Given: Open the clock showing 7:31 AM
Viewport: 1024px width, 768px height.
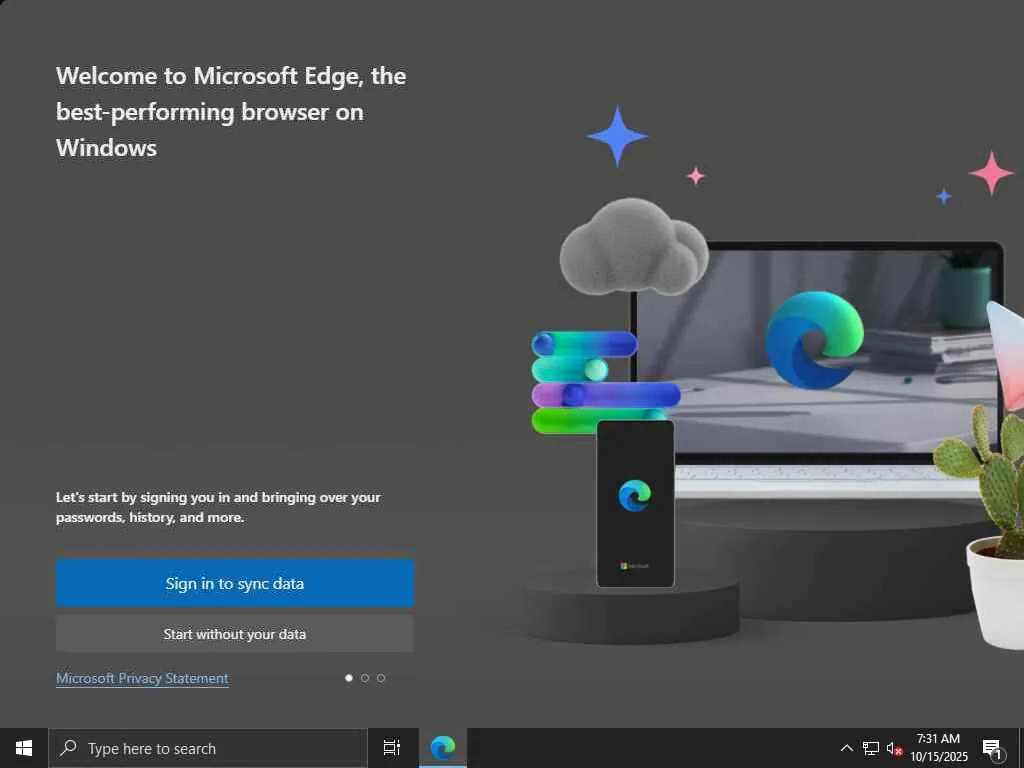Looking at the screenshot, I should [x=939, y=748].
